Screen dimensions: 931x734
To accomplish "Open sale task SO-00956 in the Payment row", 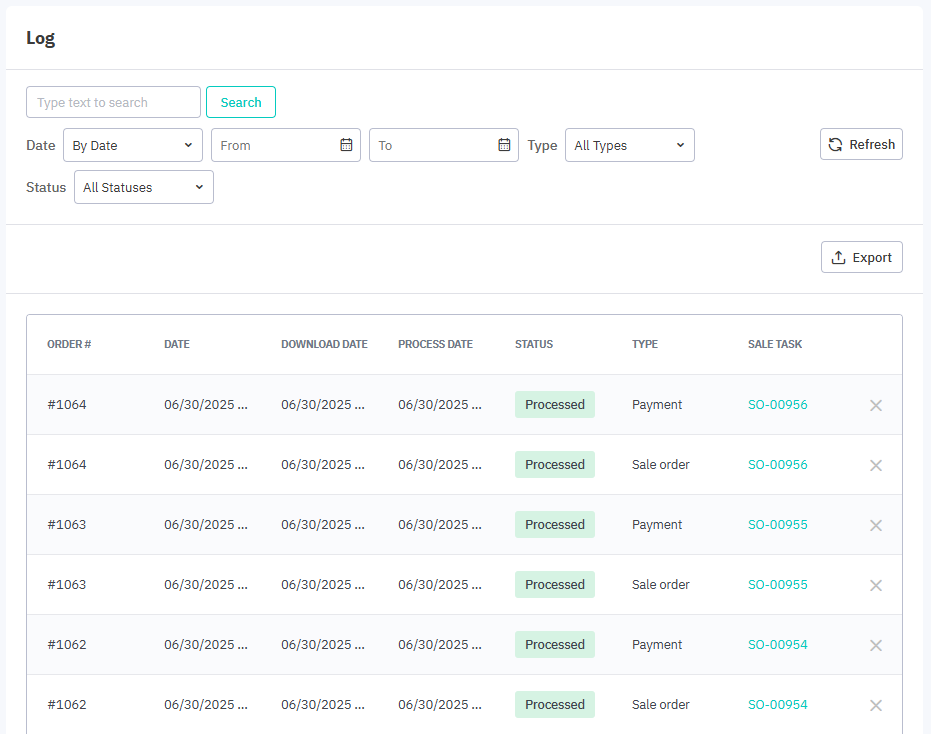I will point(777,405).
